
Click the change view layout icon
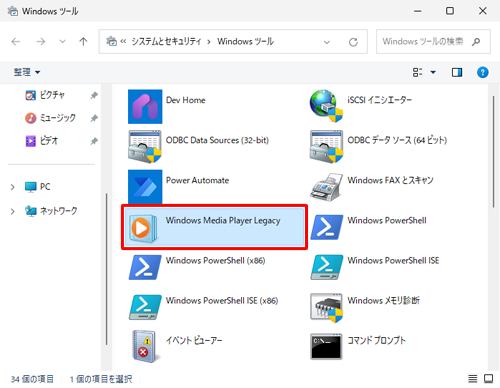click(x=418, y=72)
